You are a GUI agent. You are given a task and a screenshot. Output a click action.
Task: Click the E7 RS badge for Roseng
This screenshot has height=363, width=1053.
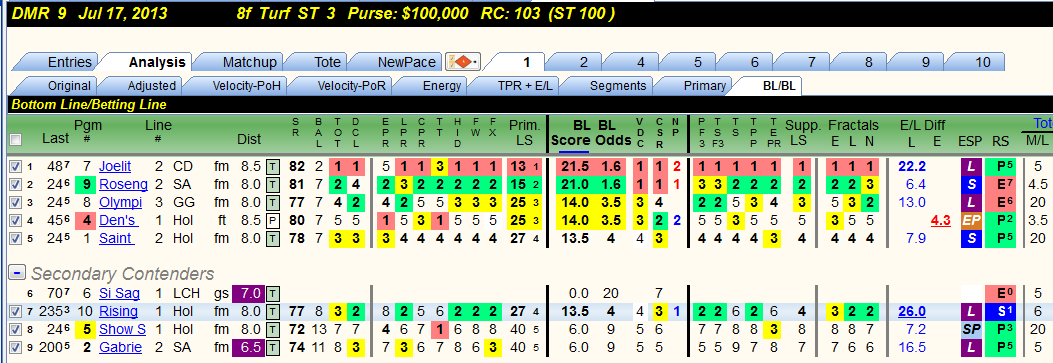1001,184
